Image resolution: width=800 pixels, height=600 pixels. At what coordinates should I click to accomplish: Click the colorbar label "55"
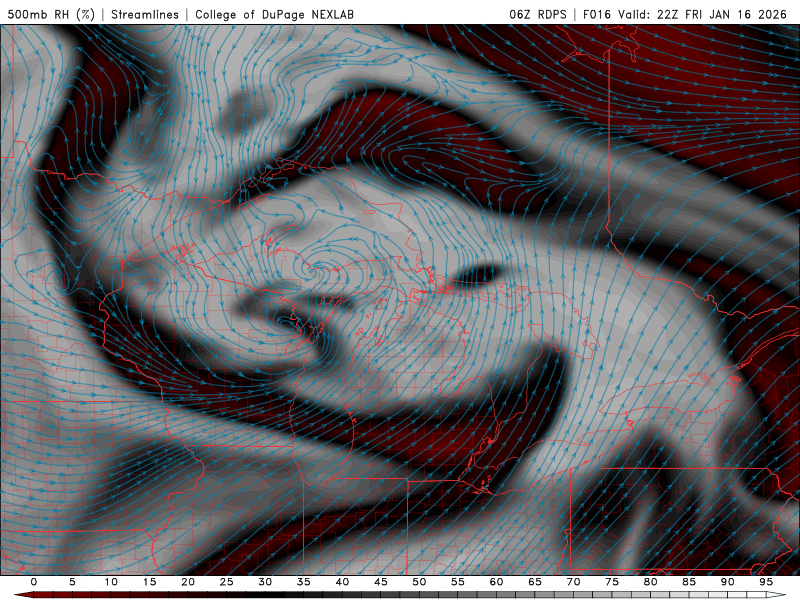[x=458, y=582]
